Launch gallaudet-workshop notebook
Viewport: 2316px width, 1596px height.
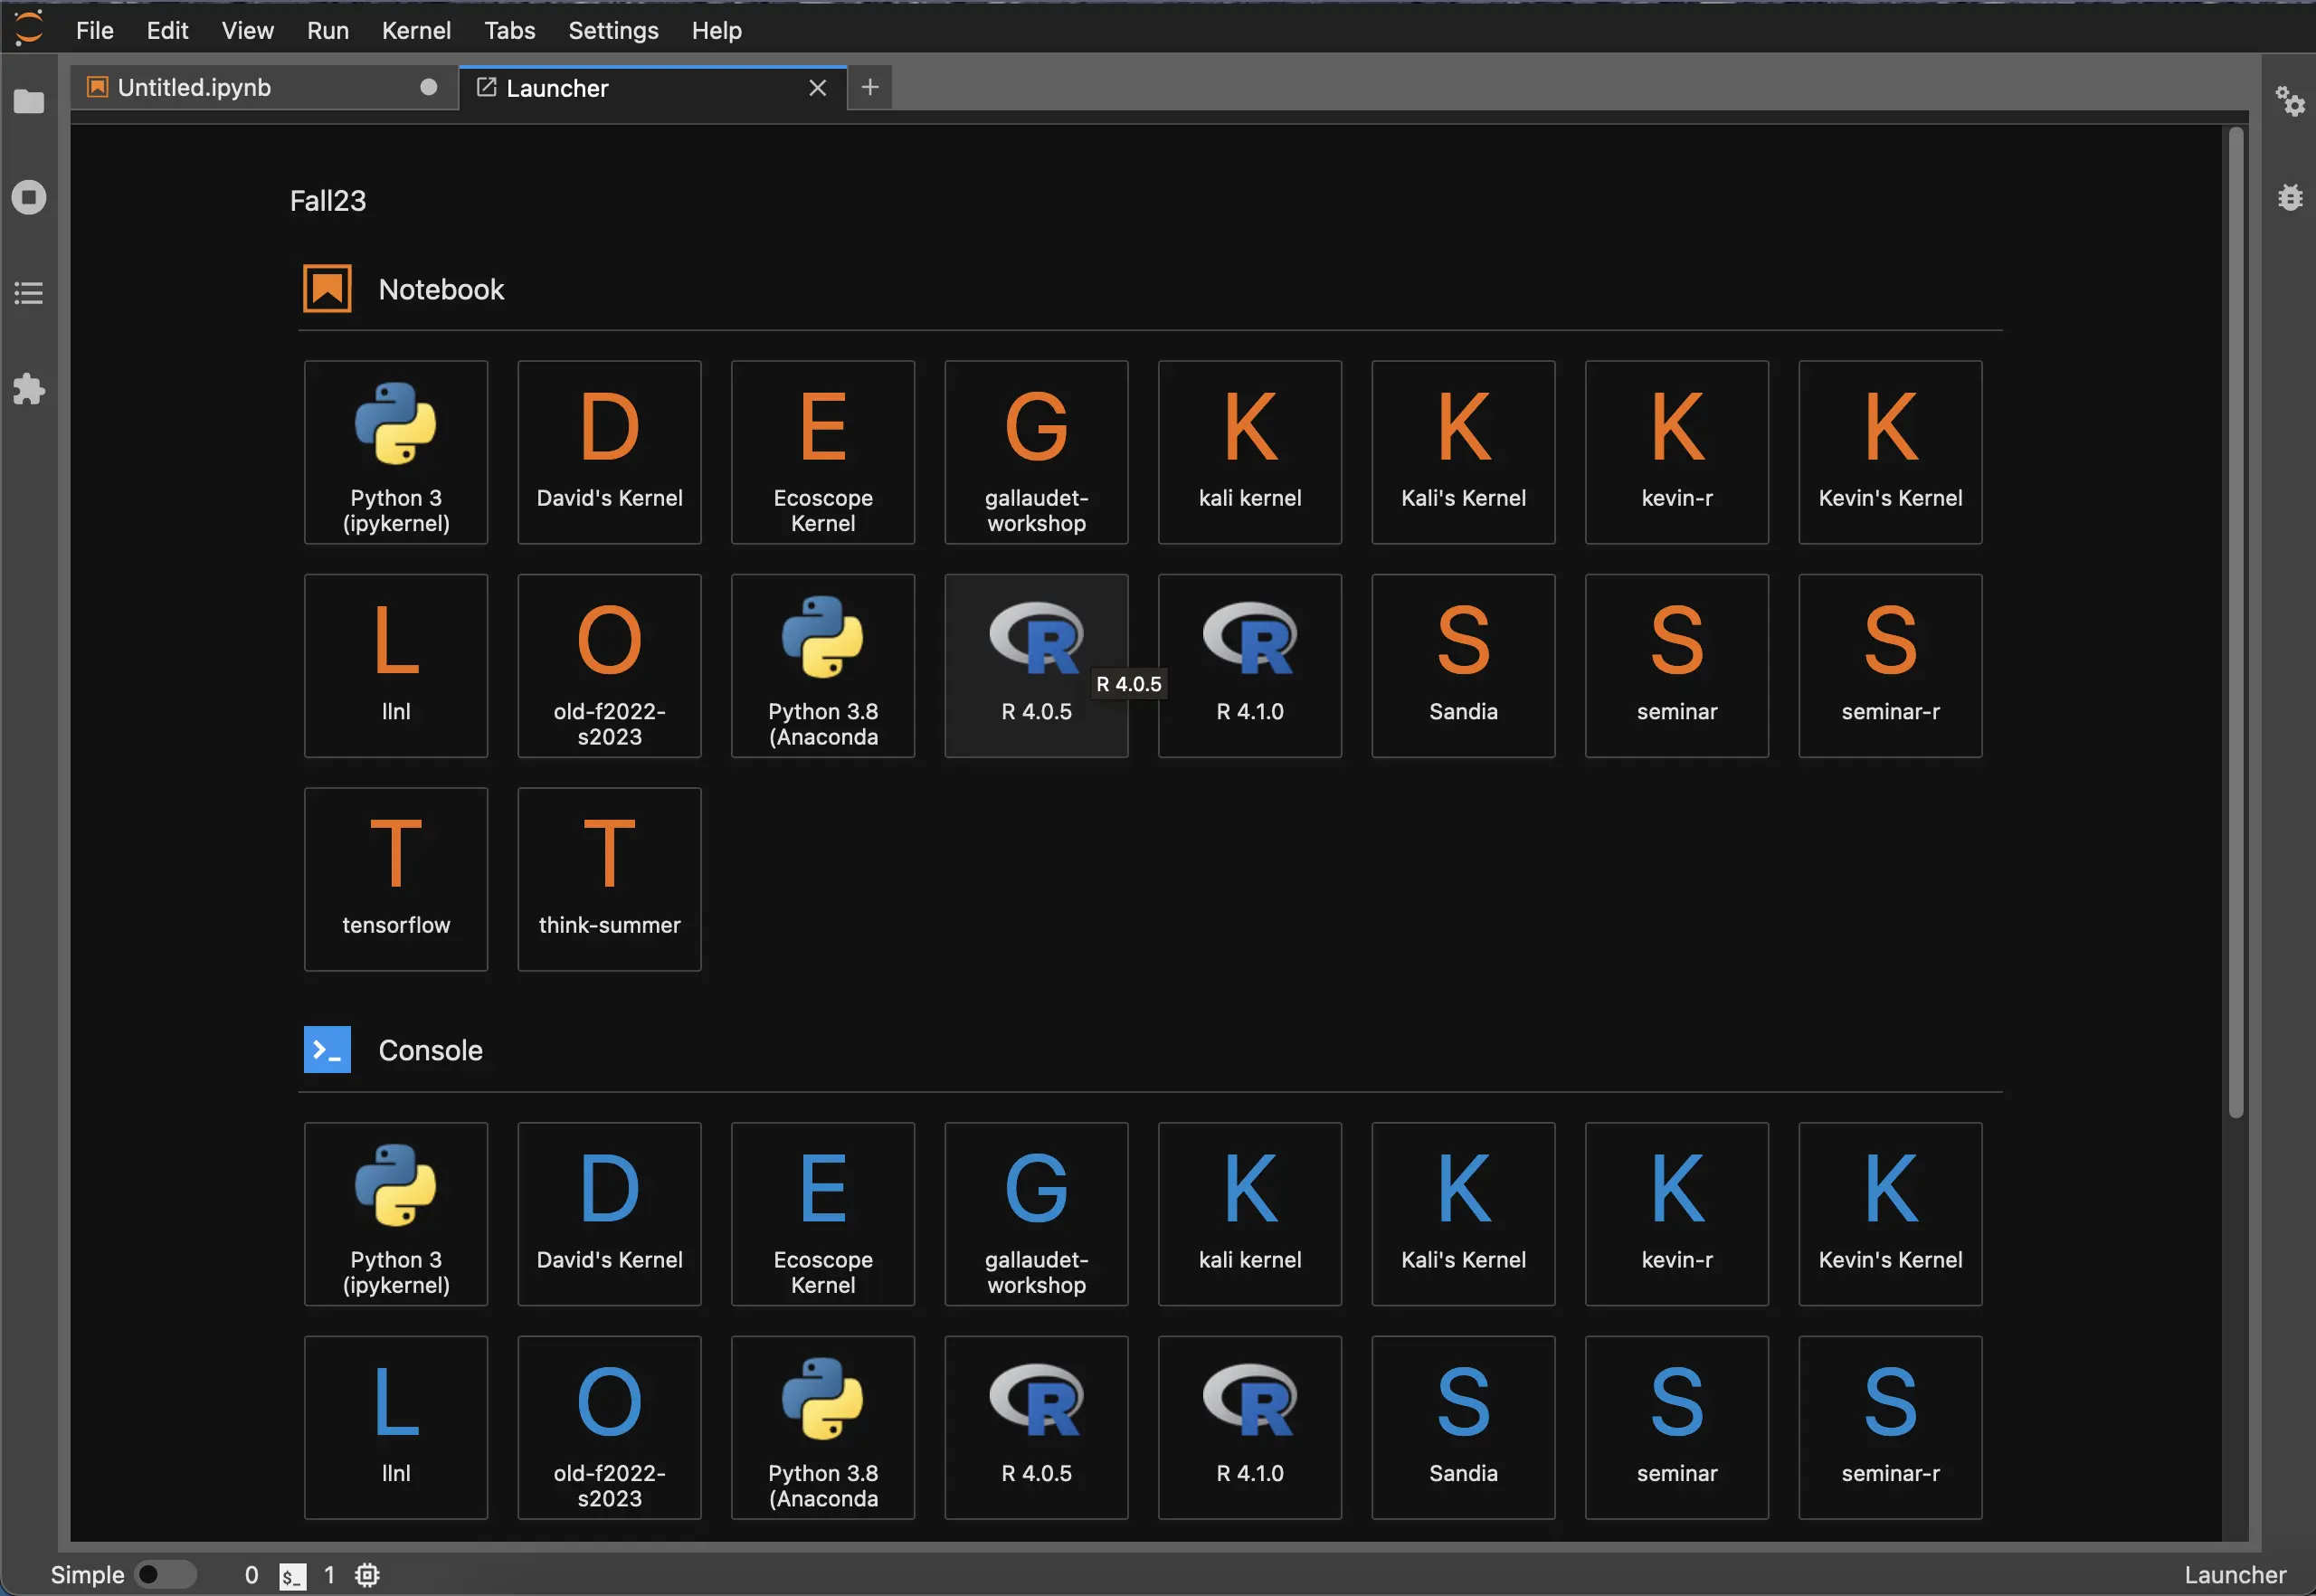tap(1036, 452)
